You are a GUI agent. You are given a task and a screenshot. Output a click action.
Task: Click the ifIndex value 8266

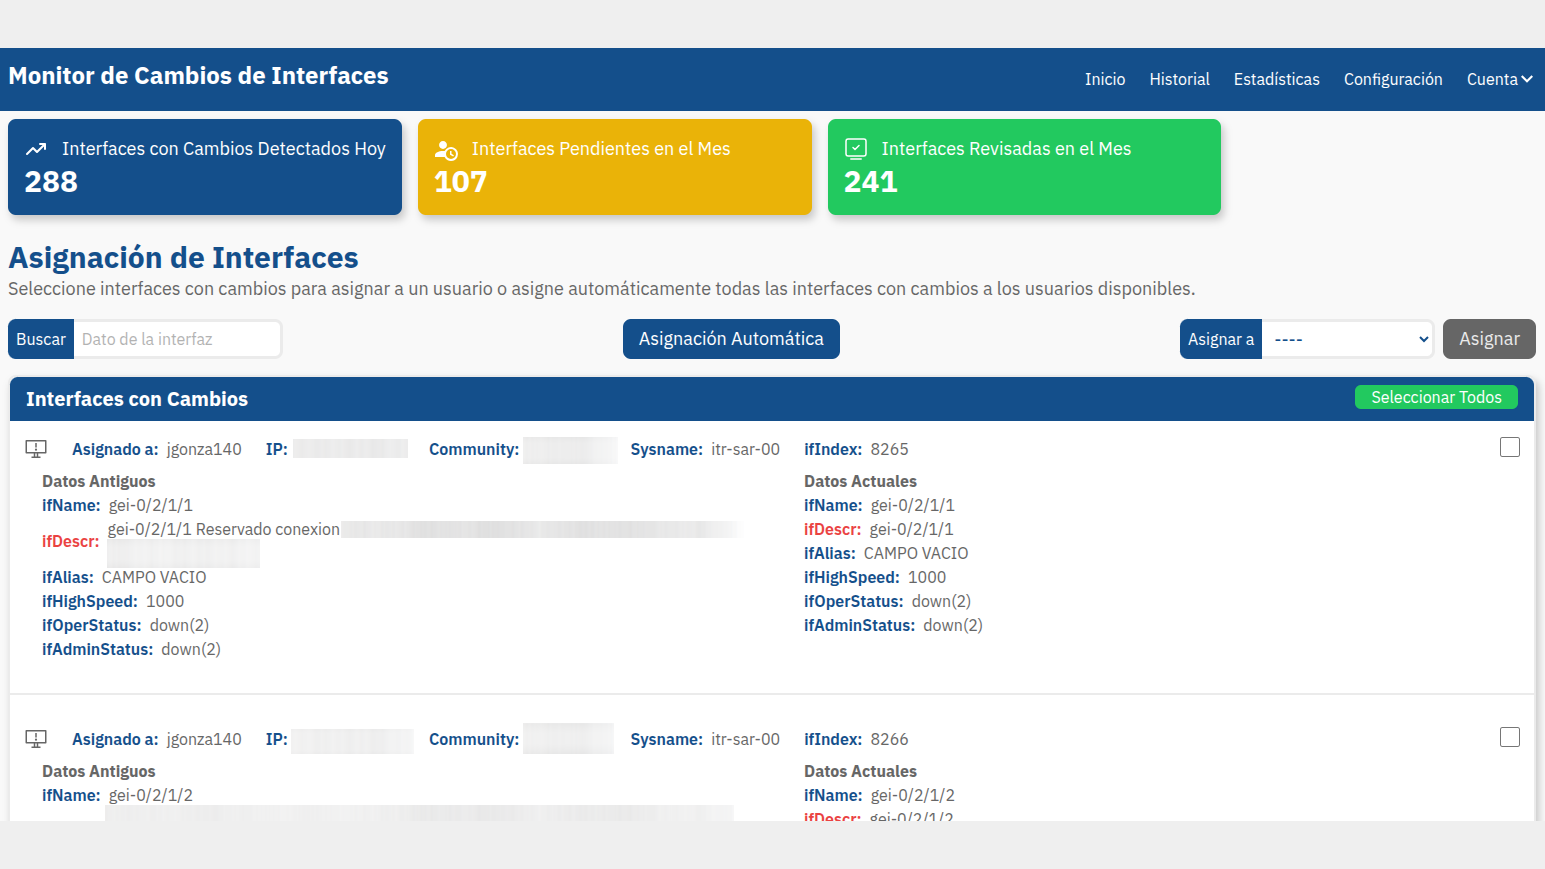(x=889, y=739)
